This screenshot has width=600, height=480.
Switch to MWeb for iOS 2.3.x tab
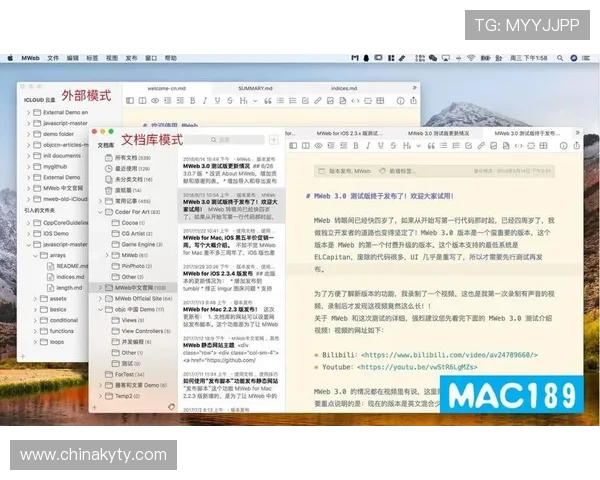point(349,133)
